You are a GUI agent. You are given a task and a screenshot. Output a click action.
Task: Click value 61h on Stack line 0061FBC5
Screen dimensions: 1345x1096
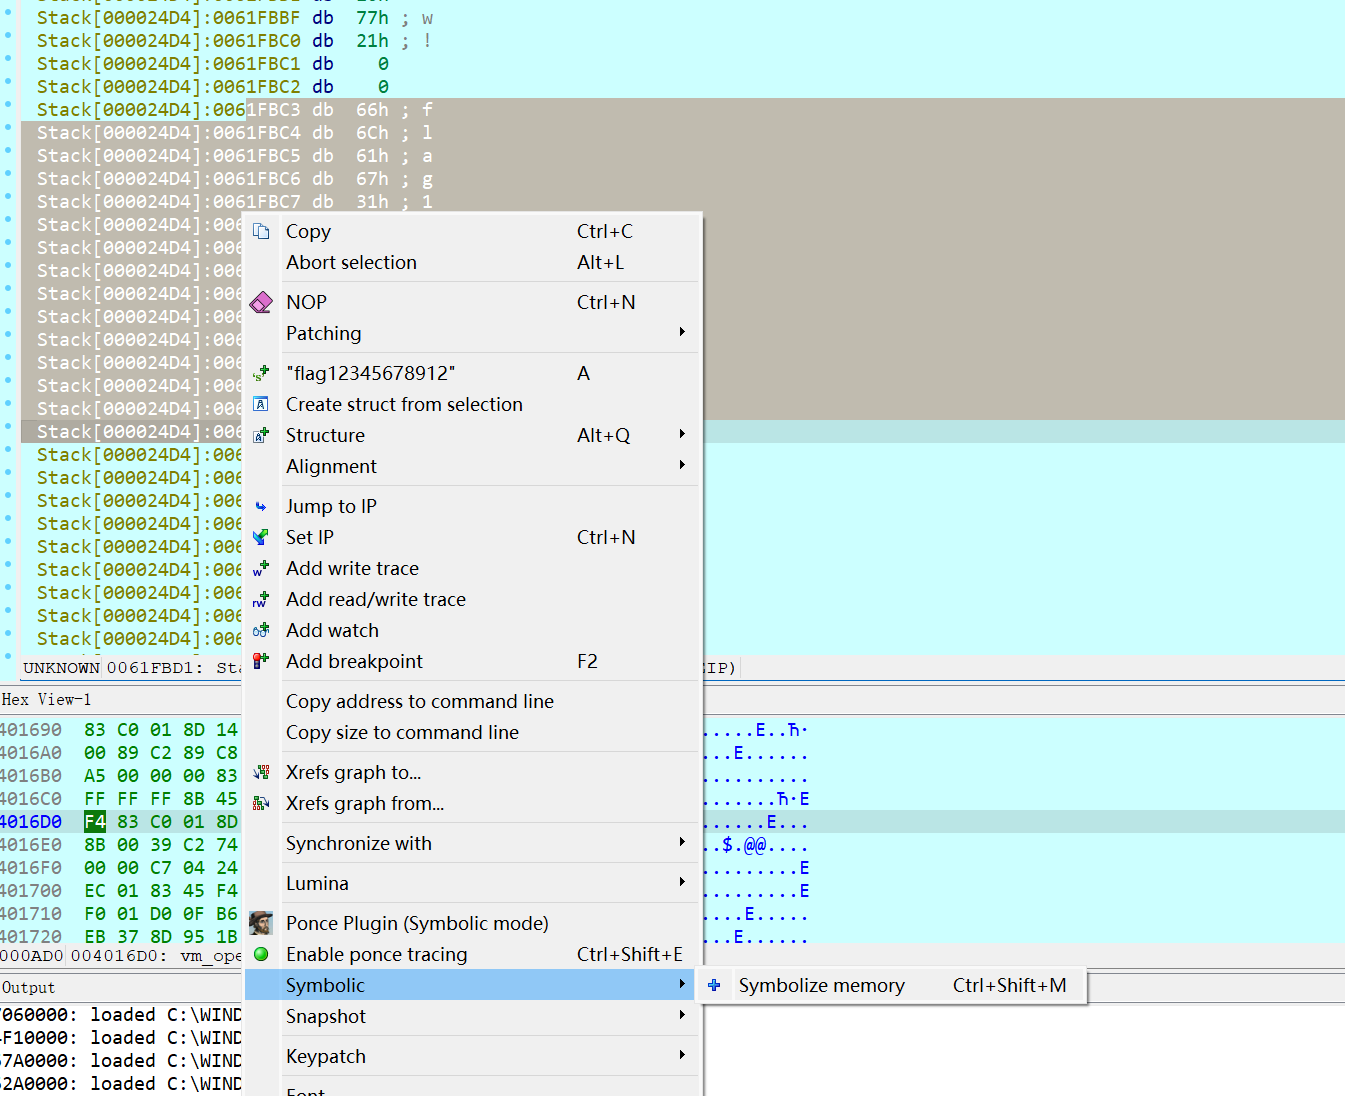pos(372,156)
